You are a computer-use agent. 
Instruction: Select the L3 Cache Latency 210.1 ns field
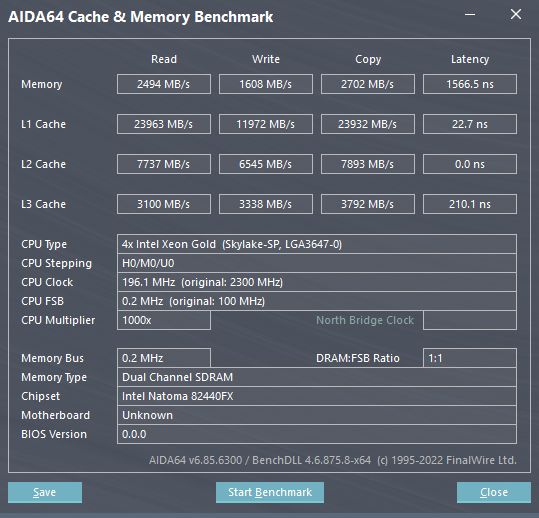point(470,204)
